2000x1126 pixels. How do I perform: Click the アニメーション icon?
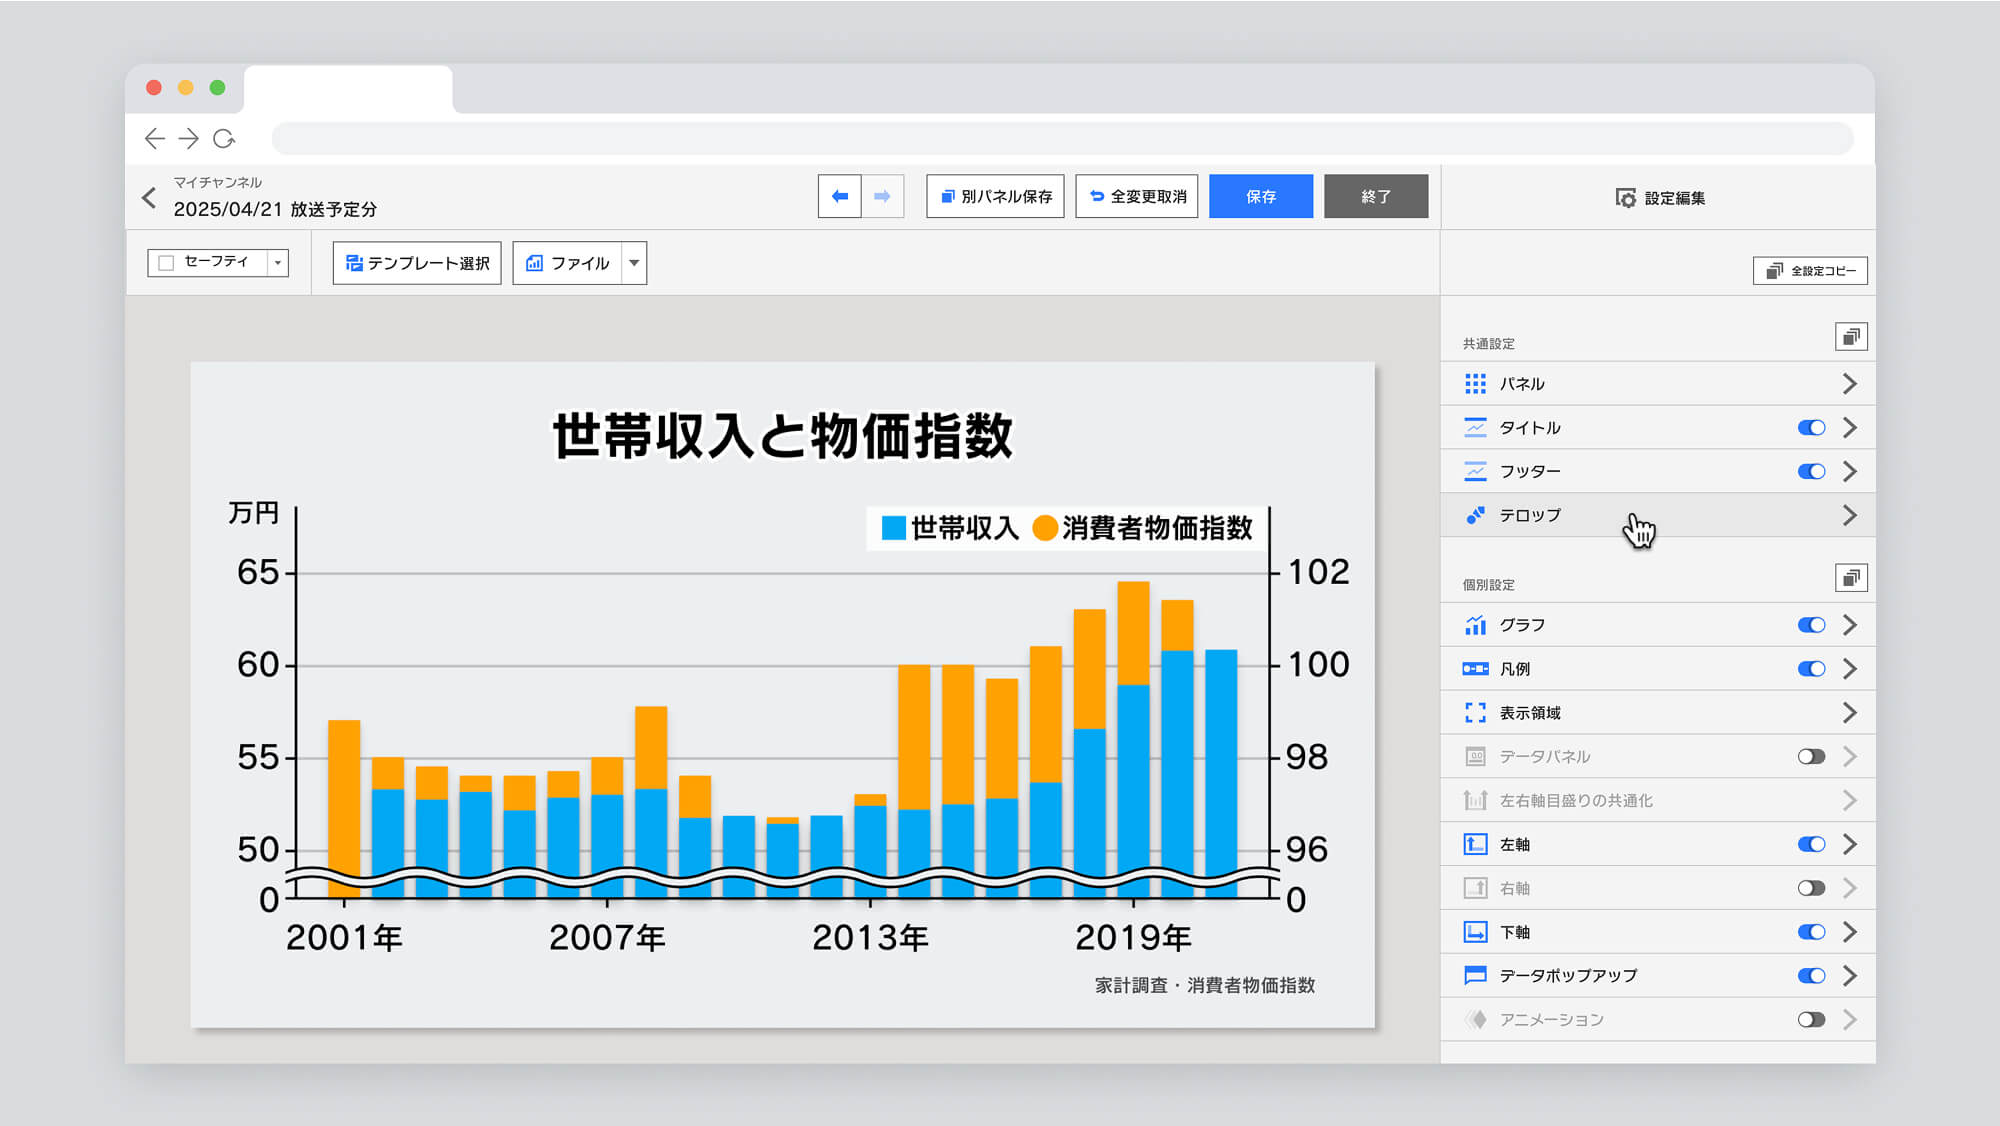click(1475, 1020)
